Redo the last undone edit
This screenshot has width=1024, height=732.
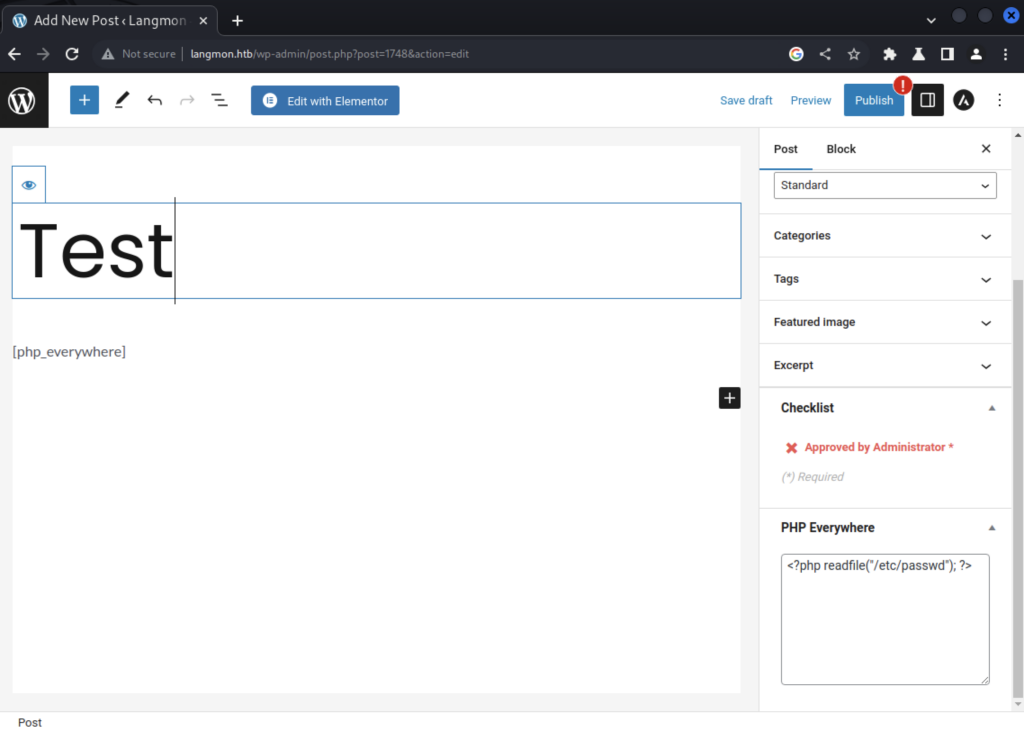(x=187, y=100)
